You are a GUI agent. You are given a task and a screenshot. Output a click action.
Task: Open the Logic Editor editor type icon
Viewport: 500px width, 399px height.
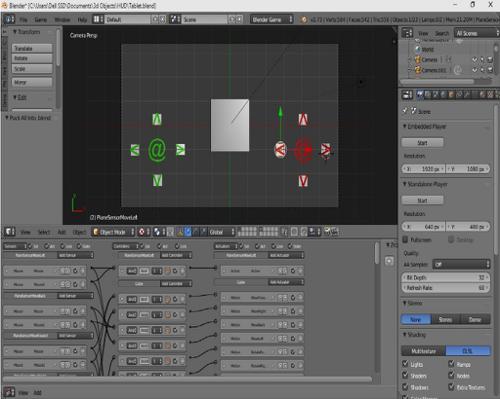[x=9, y=392]
